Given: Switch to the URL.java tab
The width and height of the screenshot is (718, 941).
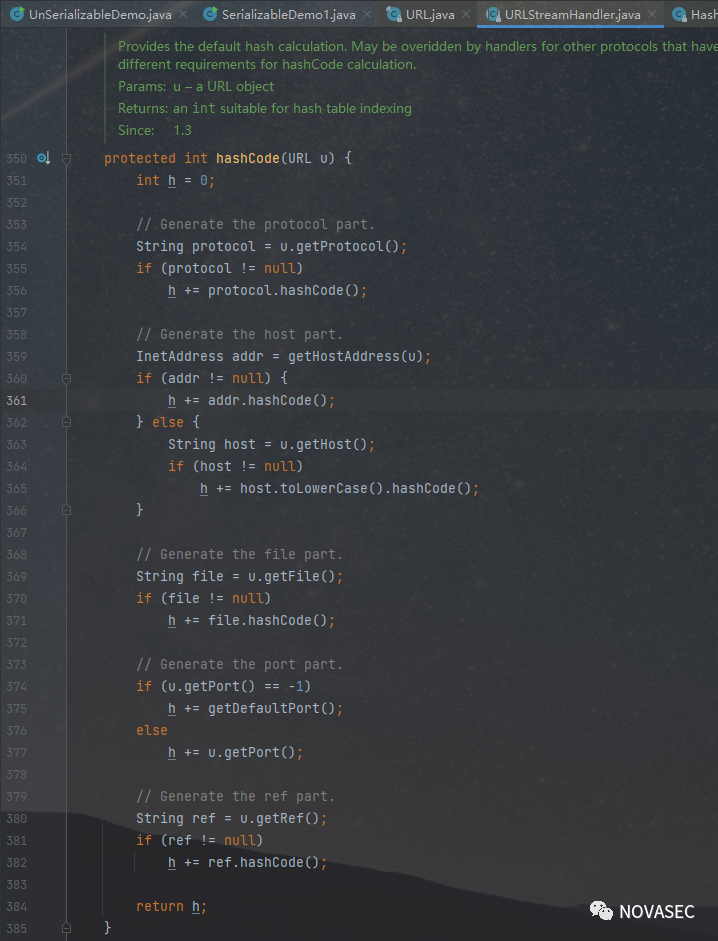Looking at the screenshot, I should [x=429, y=14].
